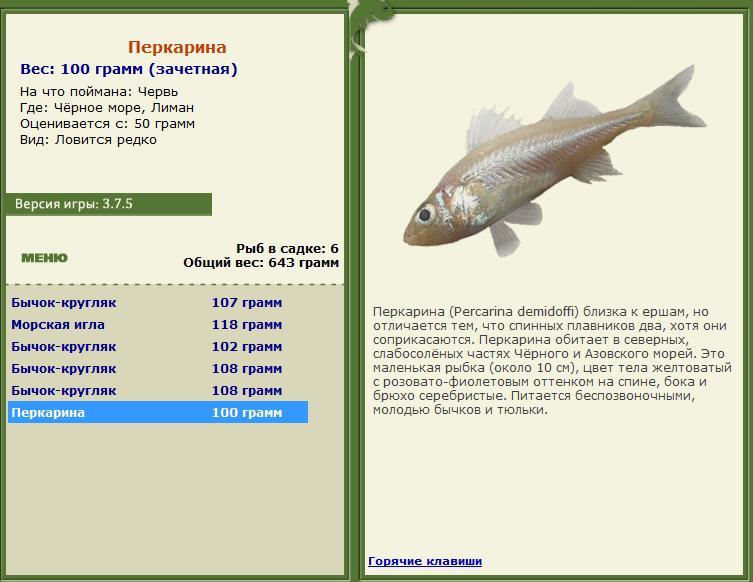Click the Версия игры: 3.7.5 bar

[109, 204]
